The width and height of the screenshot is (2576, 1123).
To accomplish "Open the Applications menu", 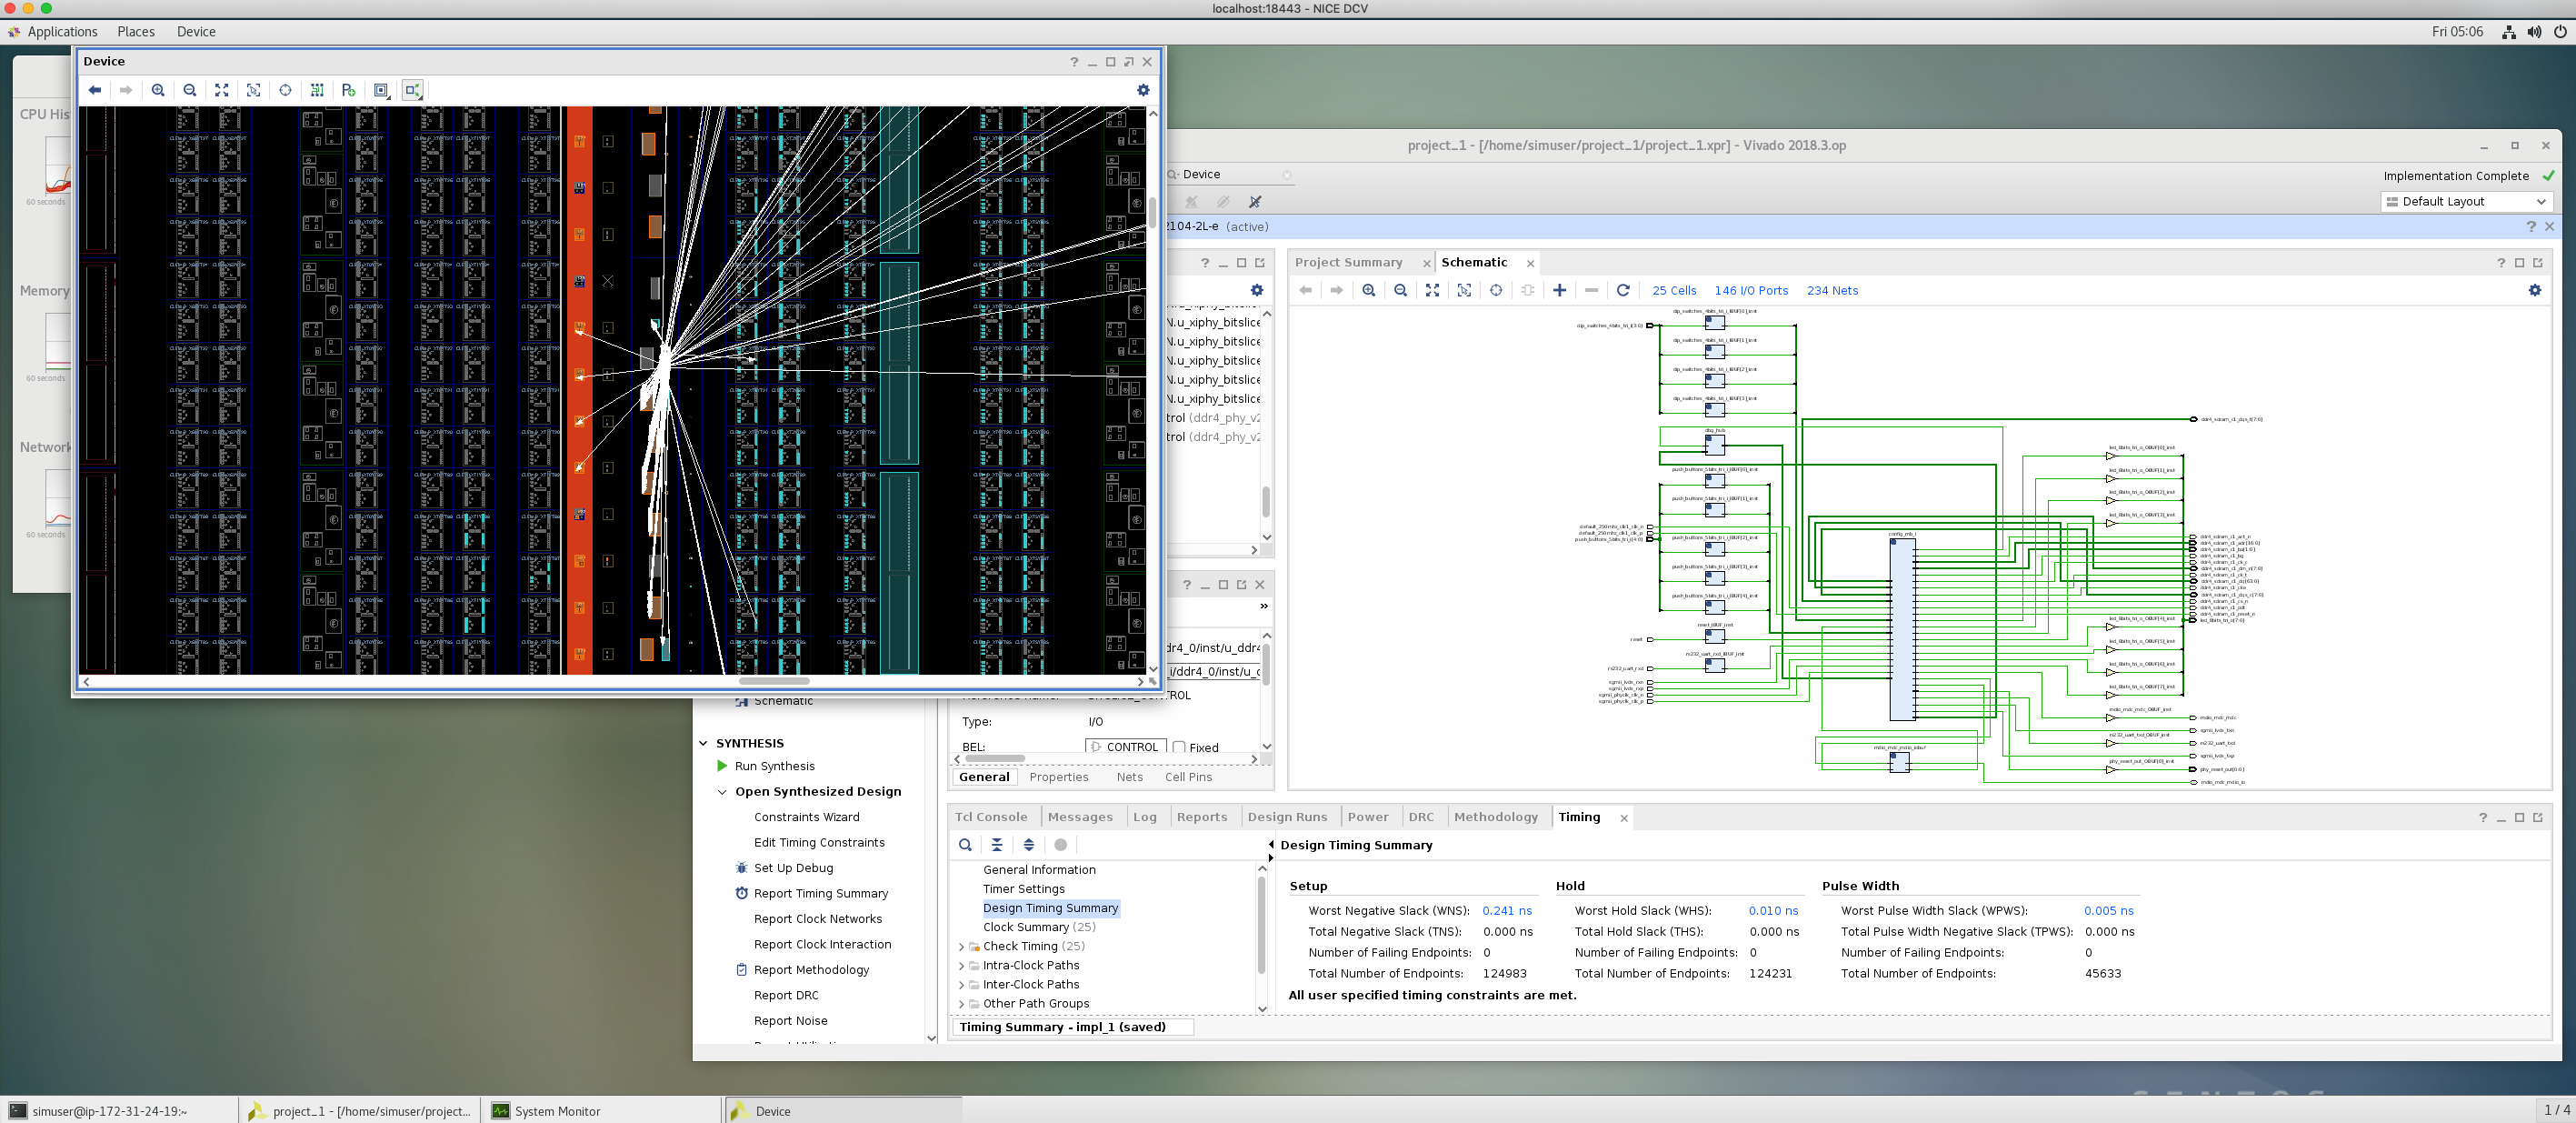I will pos(62,31).
